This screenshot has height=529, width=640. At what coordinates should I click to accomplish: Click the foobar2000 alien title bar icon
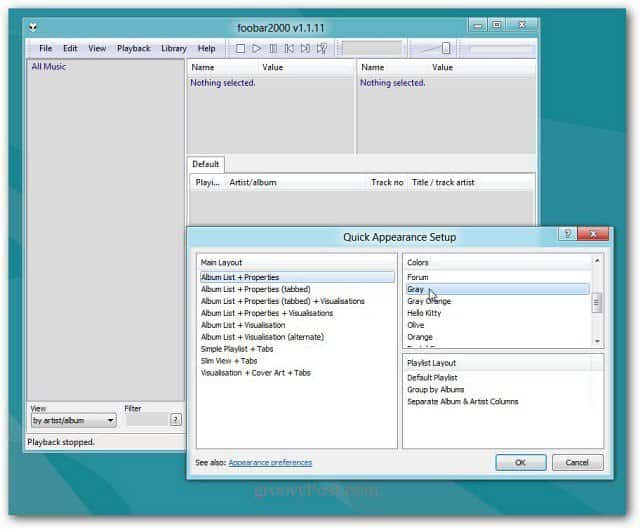(x=33, y=27)
